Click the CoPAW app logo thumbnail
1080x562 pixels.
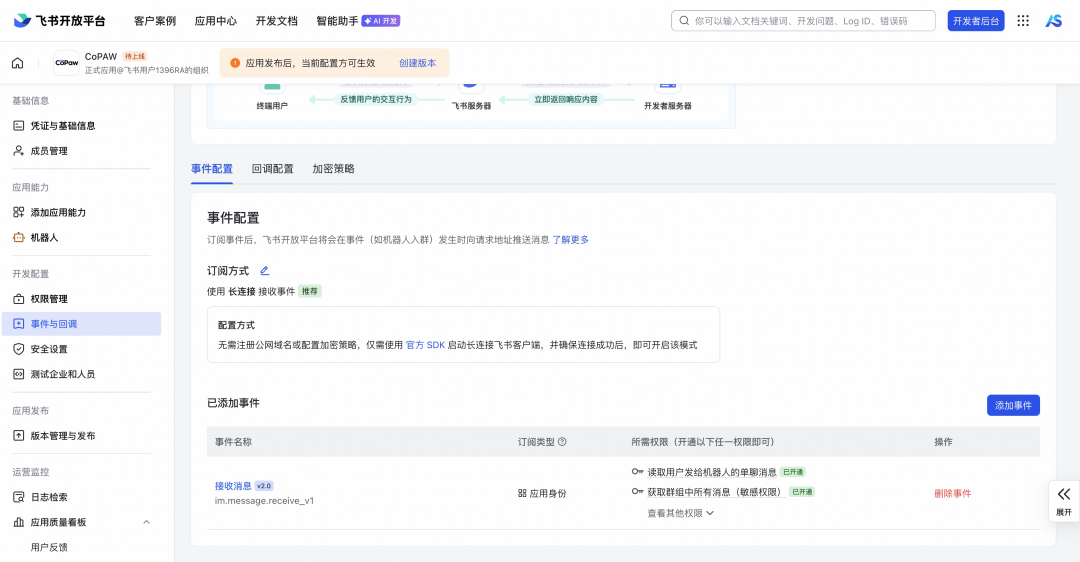67,63
